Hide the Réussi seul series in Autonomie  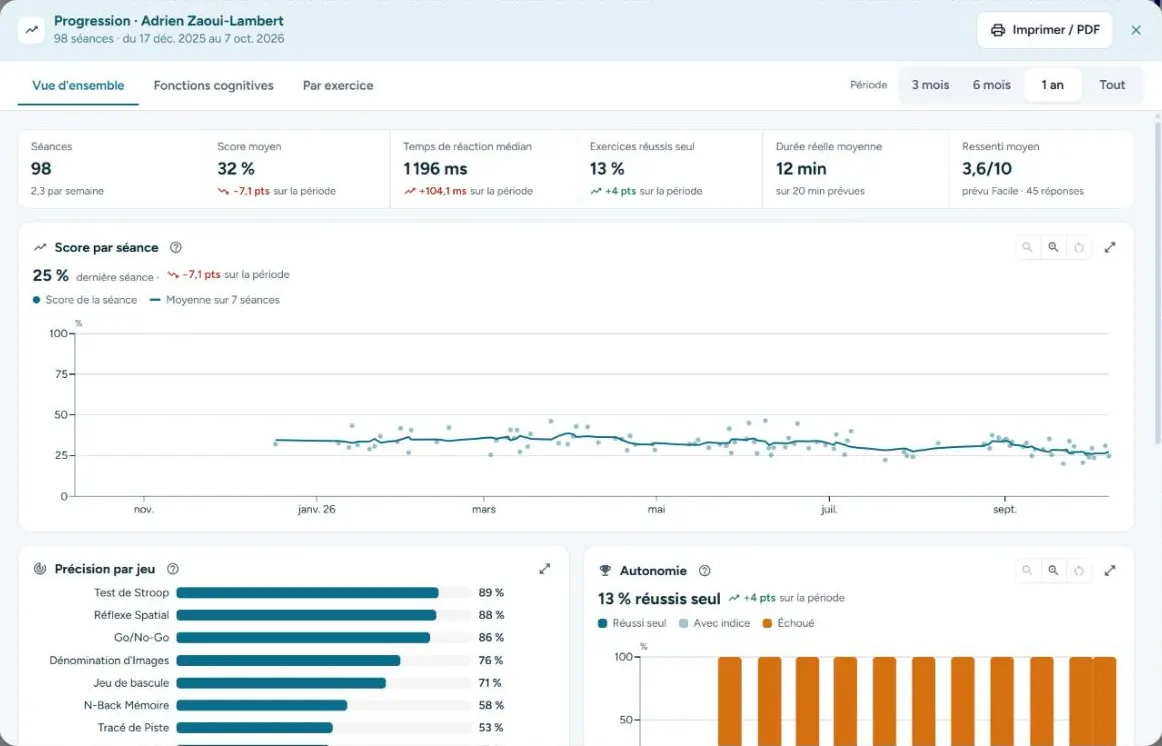pos(632,623)
